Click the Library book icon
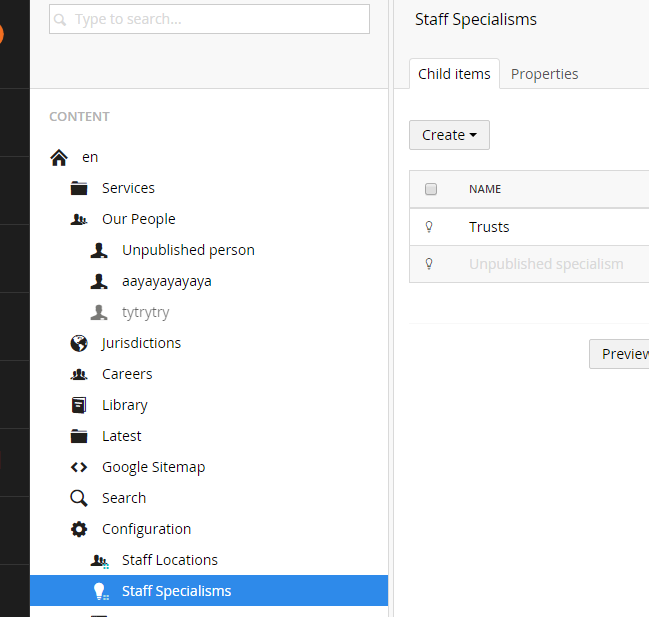This screenshot has width=649, height=617. [x=79, y=405]
